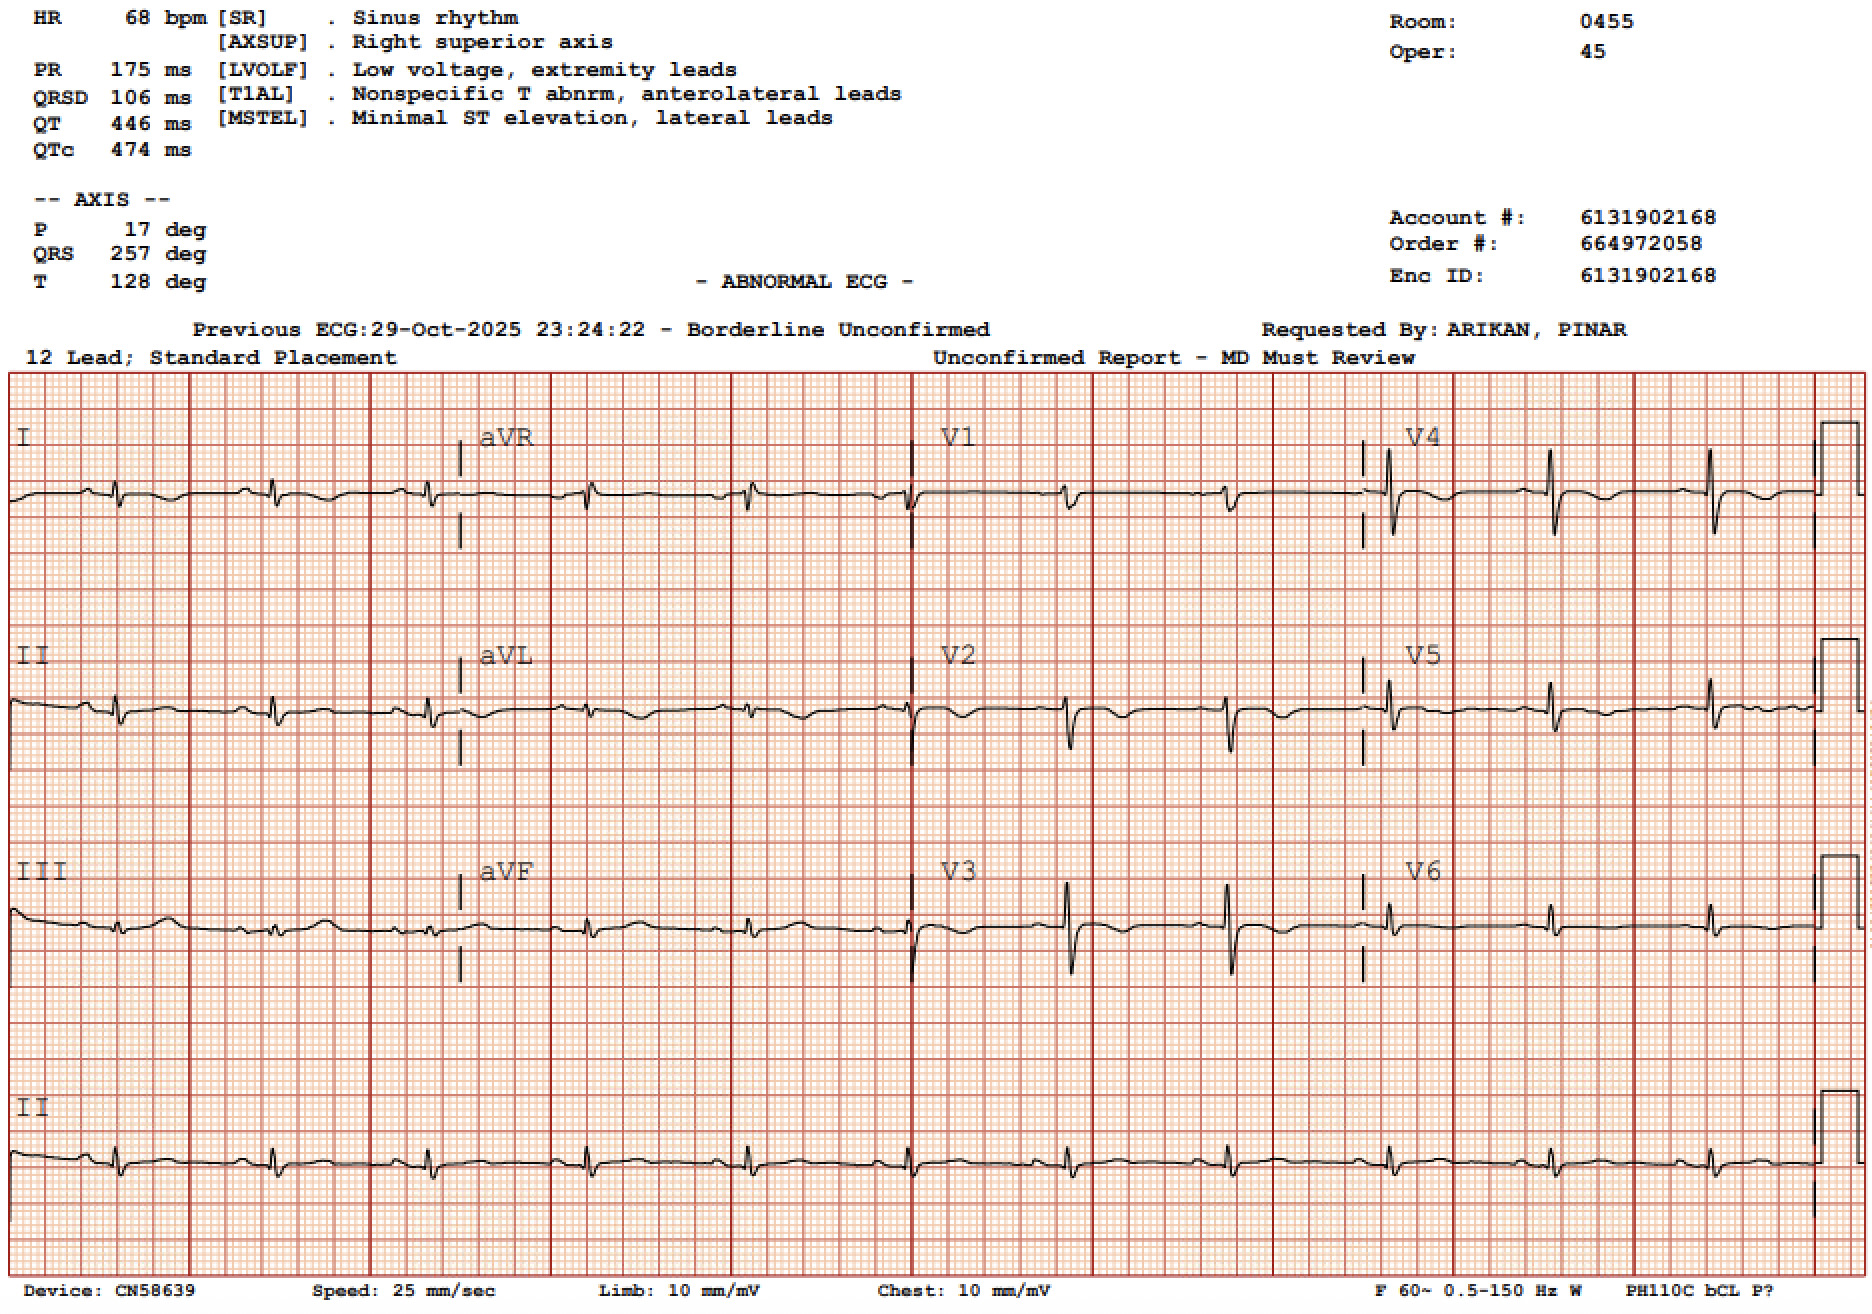Screen dimensions: 1872x1314
Task: Select the 'Right superior axis' statement
Action: click(482, 42)
